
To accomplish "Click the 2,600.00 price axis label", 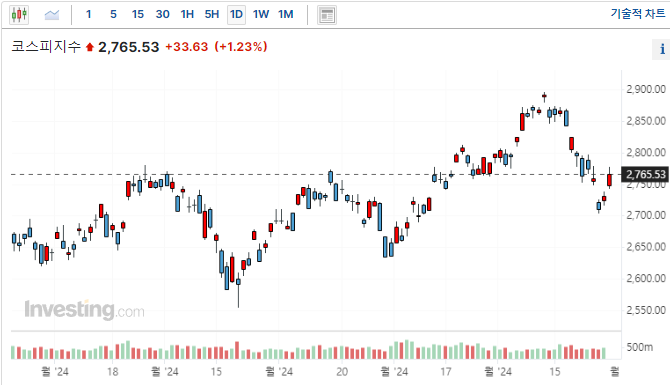I will [646, 279].
